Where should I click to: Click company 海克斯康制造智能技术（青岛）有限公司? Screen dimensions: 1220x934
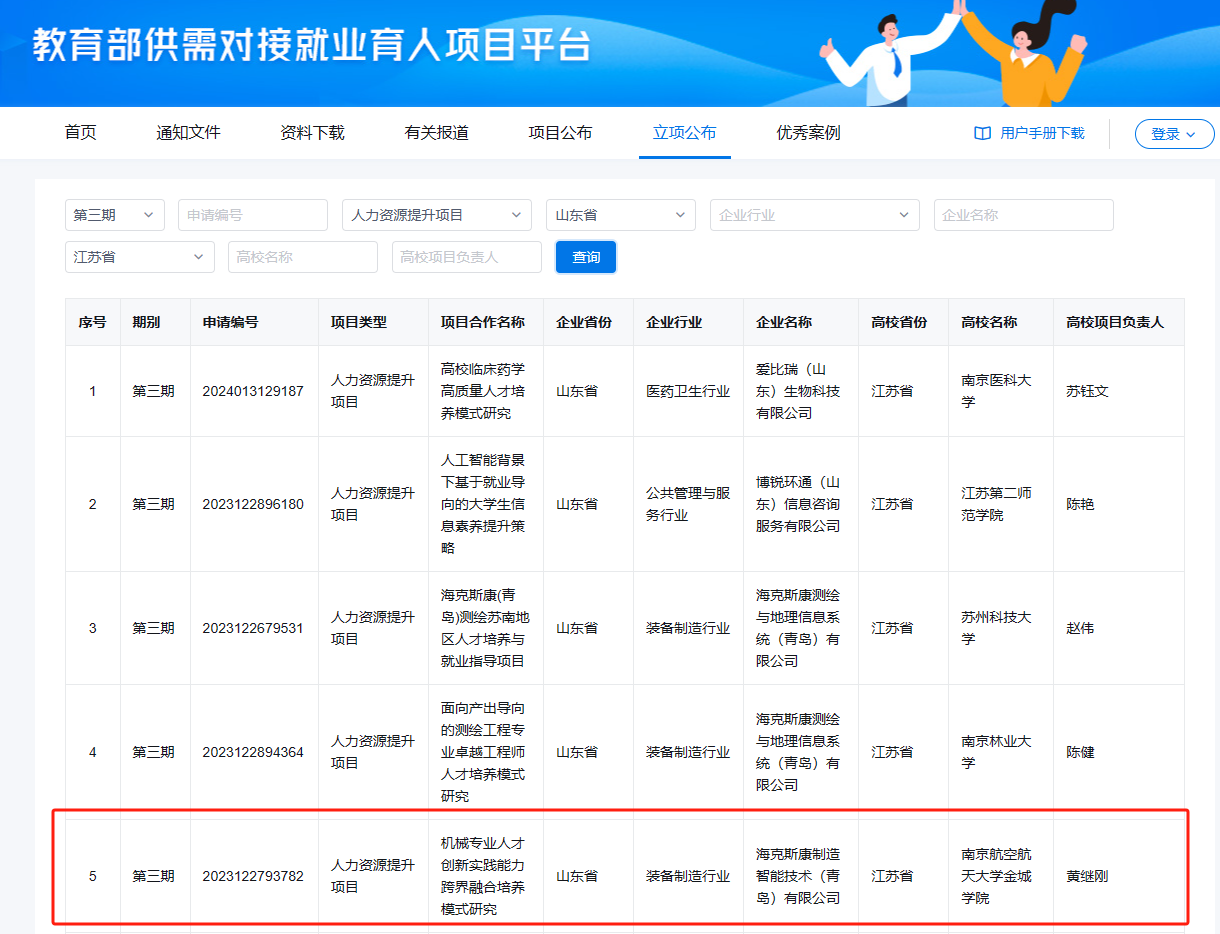tap(798, 876)
